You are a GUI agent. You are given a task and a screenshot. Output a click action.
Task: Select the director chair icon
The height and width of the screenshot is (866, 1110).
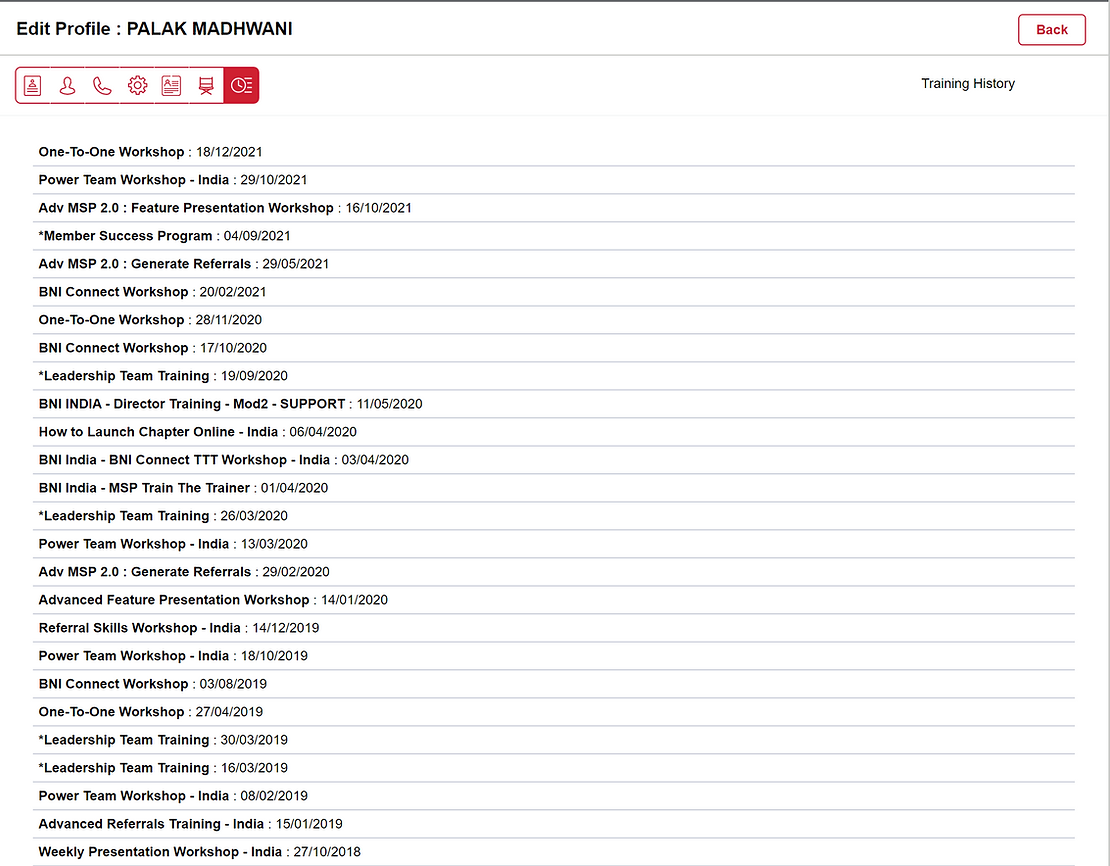click(x=206, y=86)
